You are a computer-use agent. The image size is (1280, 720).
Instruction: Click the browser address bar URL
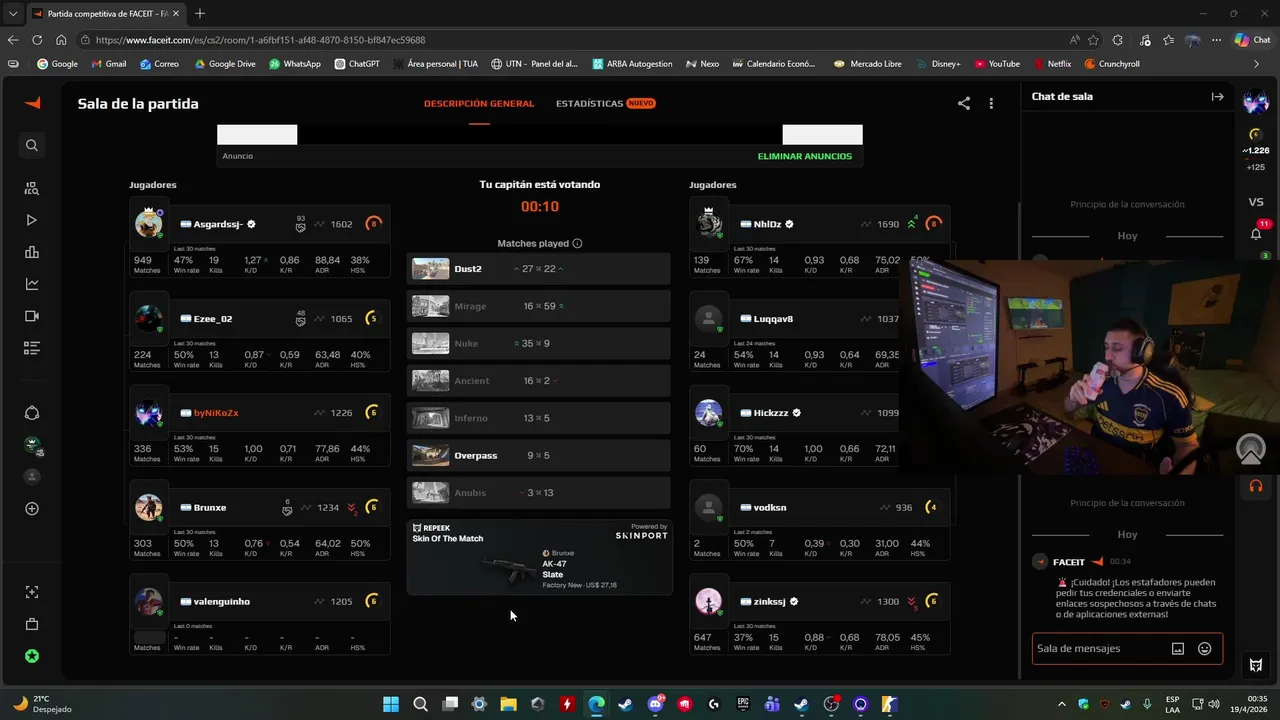[x=261, y=40]
